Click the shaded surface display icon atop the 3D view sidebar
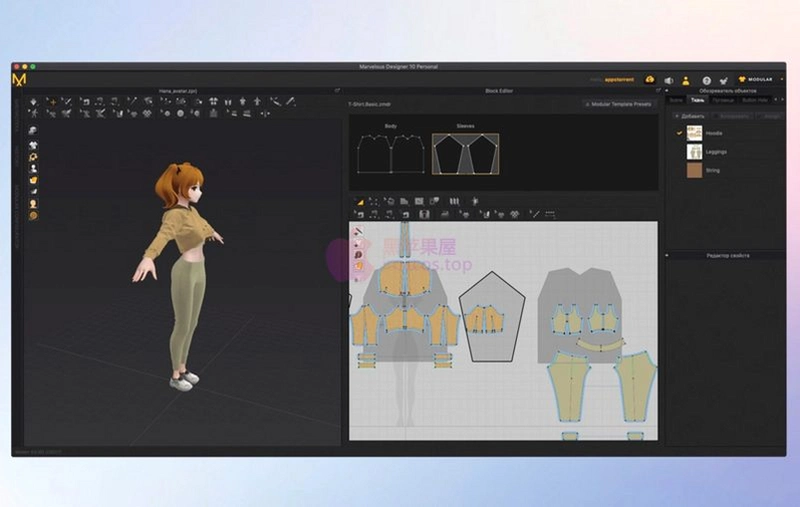 tap(33, 131)
